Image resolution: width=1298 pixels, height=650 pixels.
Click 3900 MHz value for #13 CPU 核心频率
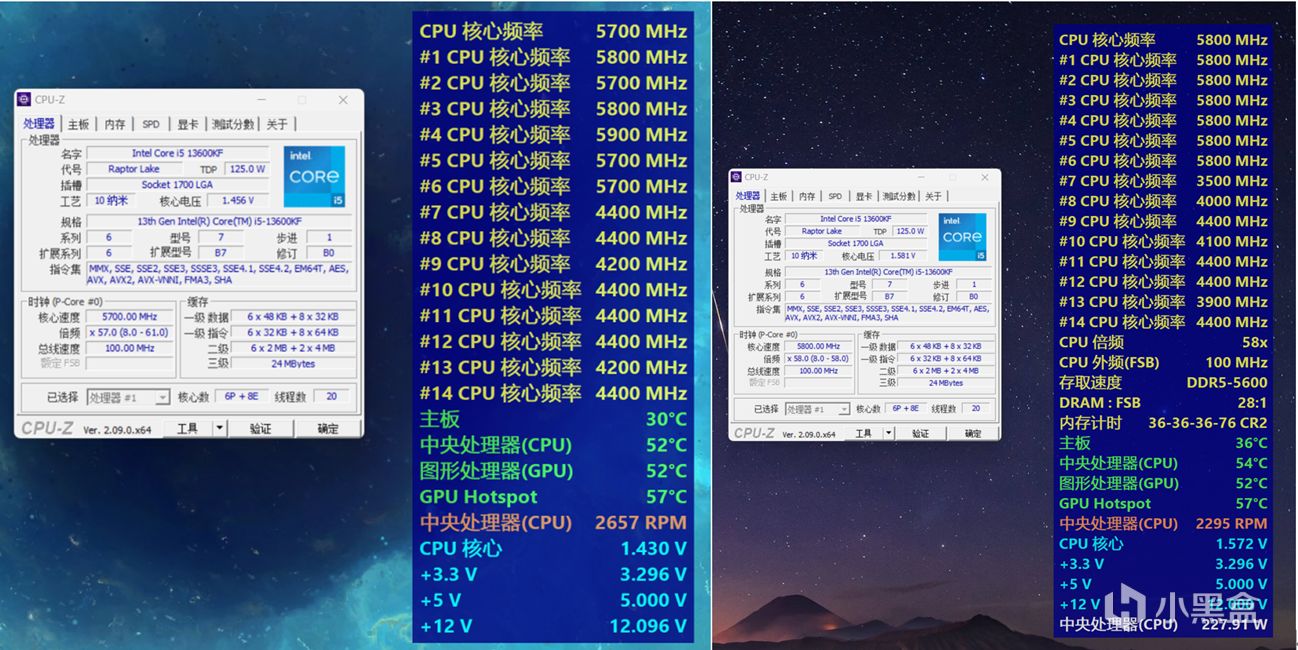1232,302
